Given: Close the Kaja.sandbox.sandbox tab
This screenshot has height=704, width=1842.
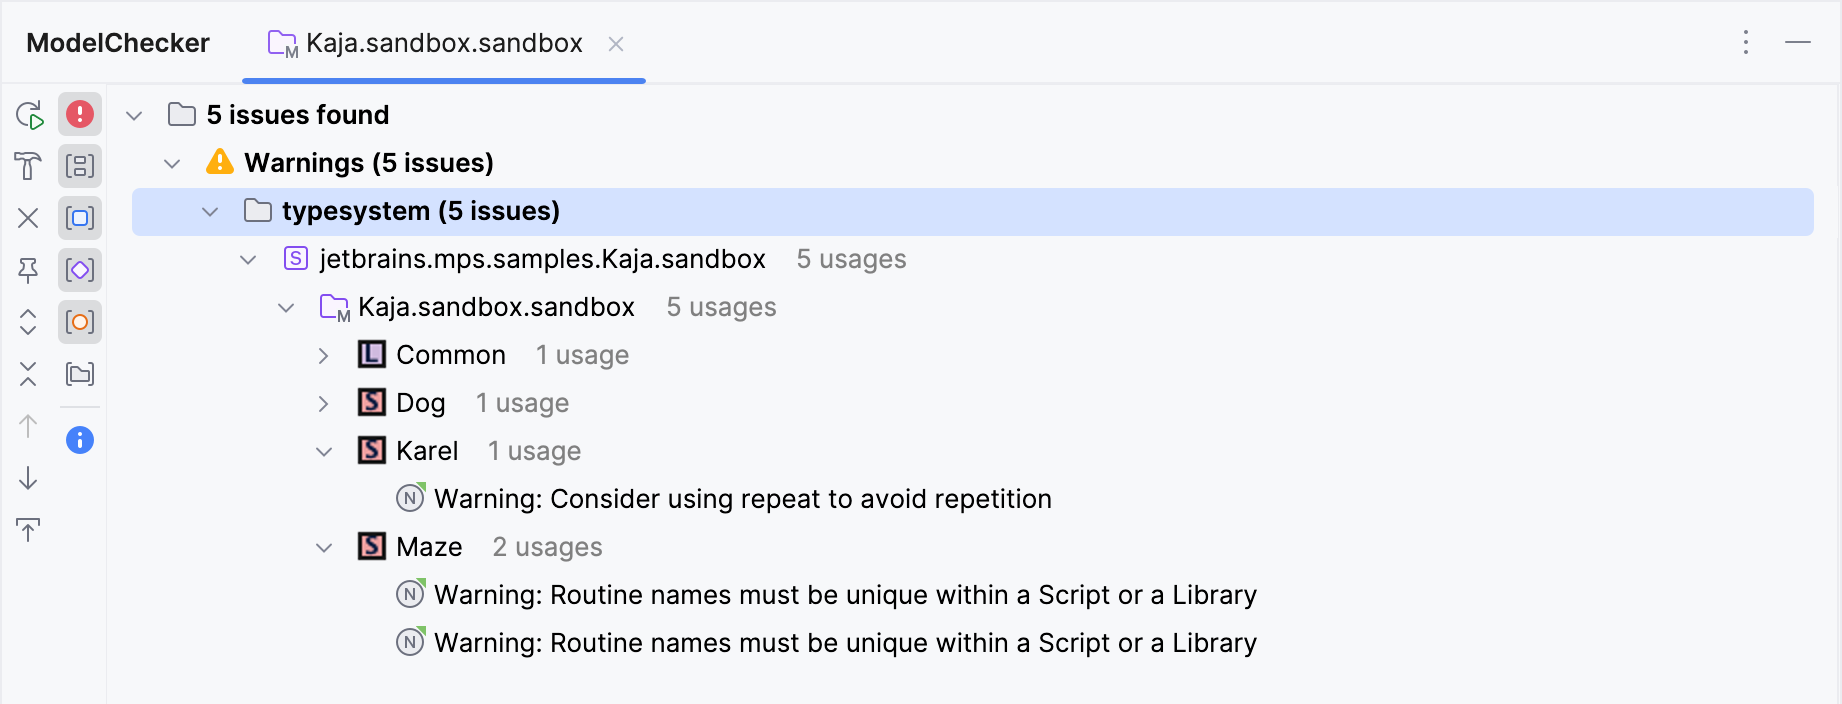Looking at the screenshot, I should coord(616,43).
